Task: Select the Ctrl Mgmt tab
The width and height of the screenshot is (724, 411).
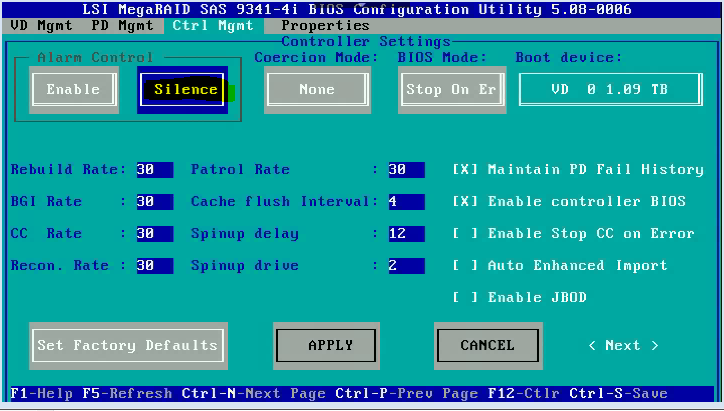Action: (213, 25)
